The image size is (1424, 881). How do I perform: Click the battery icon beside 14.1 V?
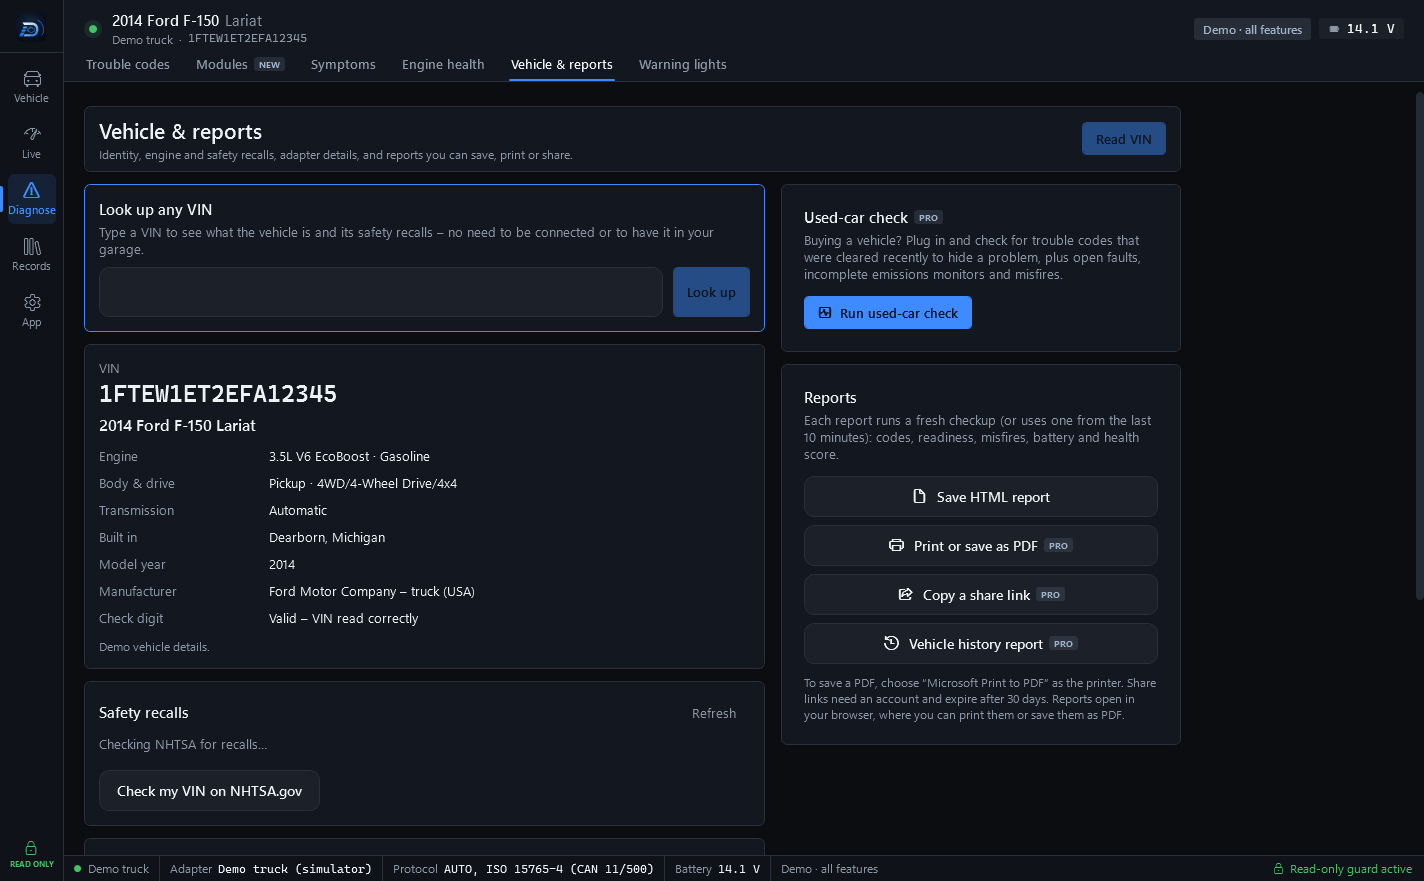1334,29
